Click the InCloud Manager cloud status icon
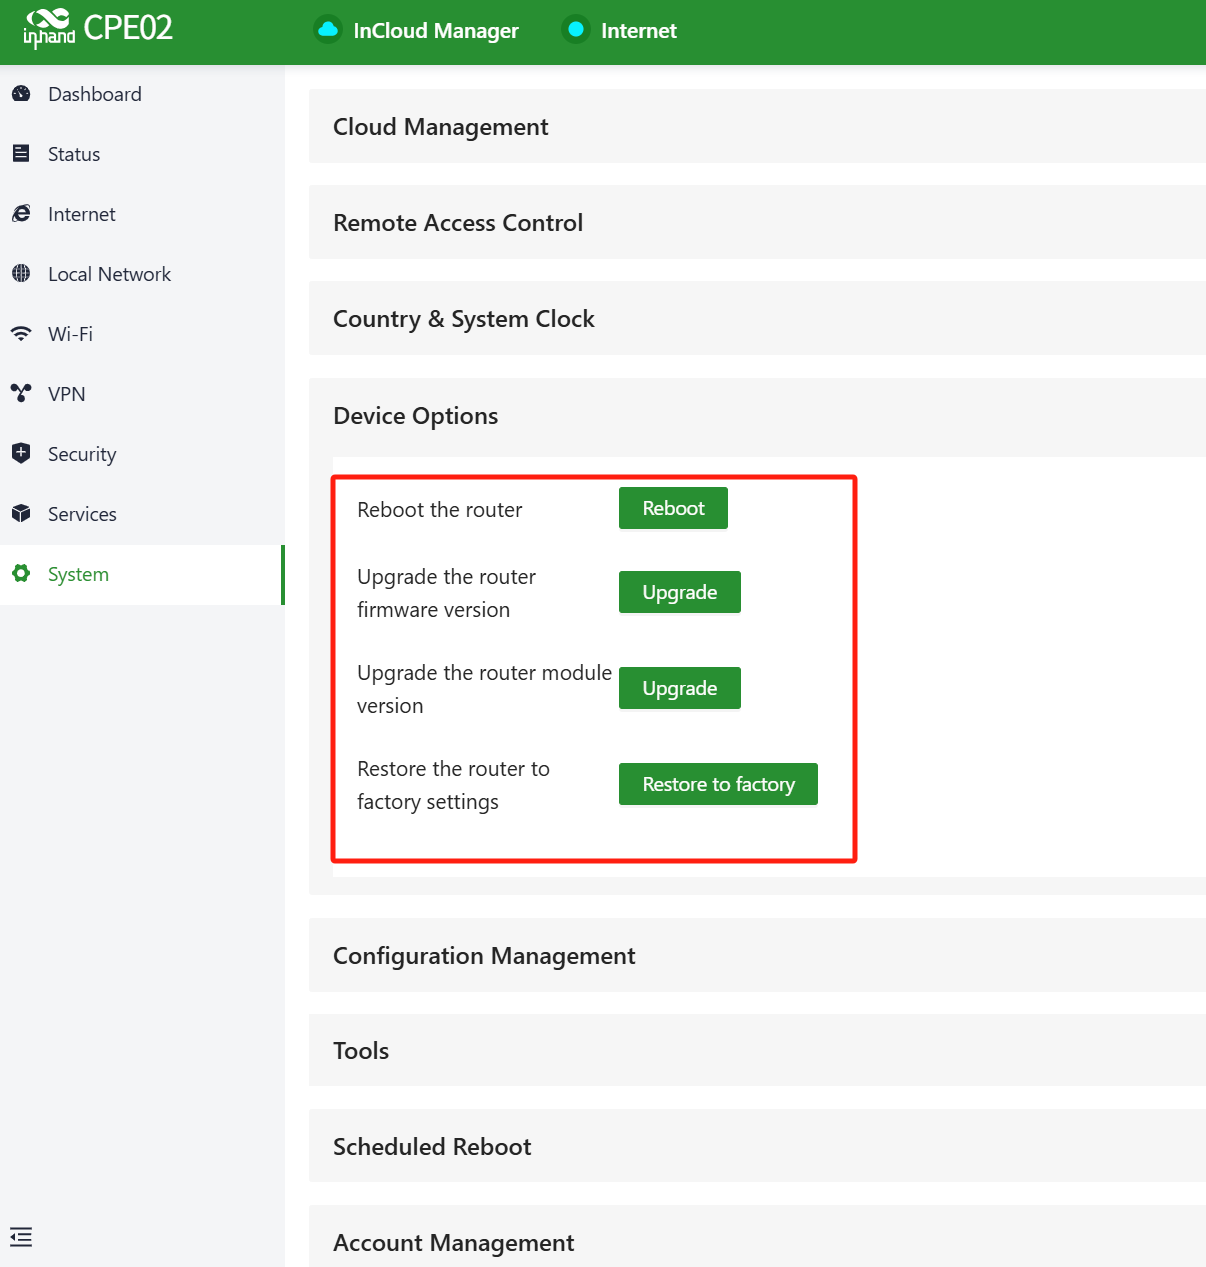The height and width of the screenshot is (1267, 1206). coord(328,30)
